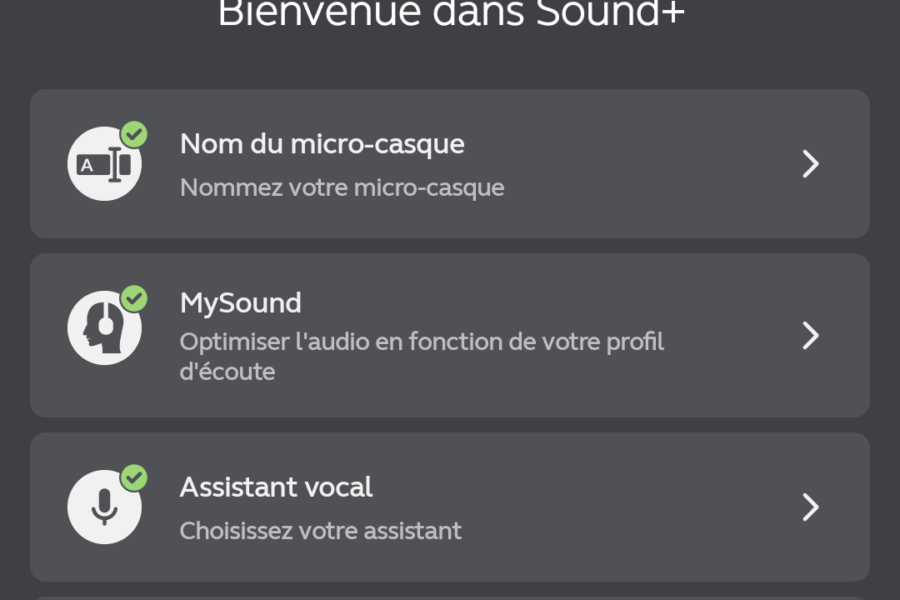Open MySound using the right chevron arrow
900x600 pixels.
click(810, 335)
